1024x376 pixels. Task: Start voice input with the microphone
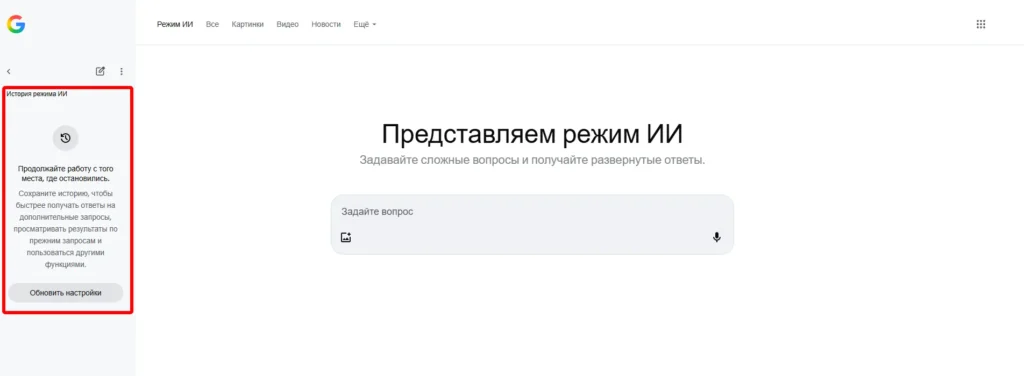pos(716,238)
